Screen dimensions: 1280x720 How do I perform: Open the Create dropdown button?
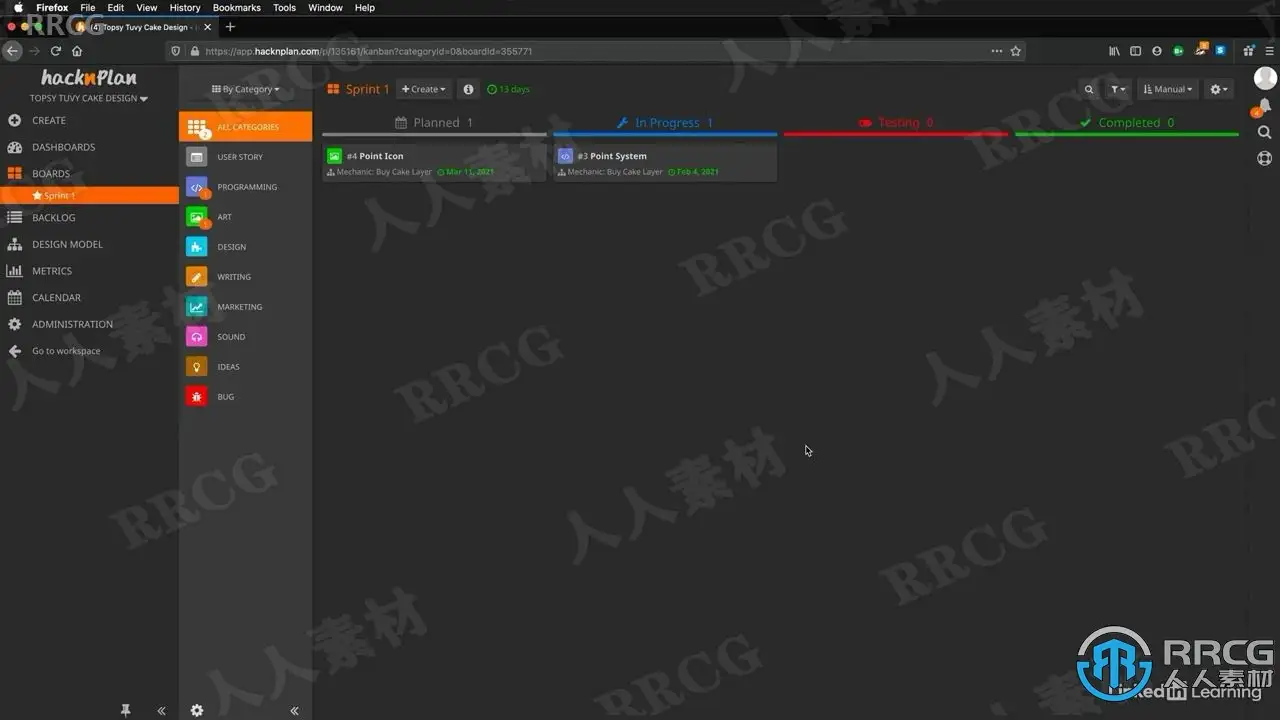pos(424,89)
